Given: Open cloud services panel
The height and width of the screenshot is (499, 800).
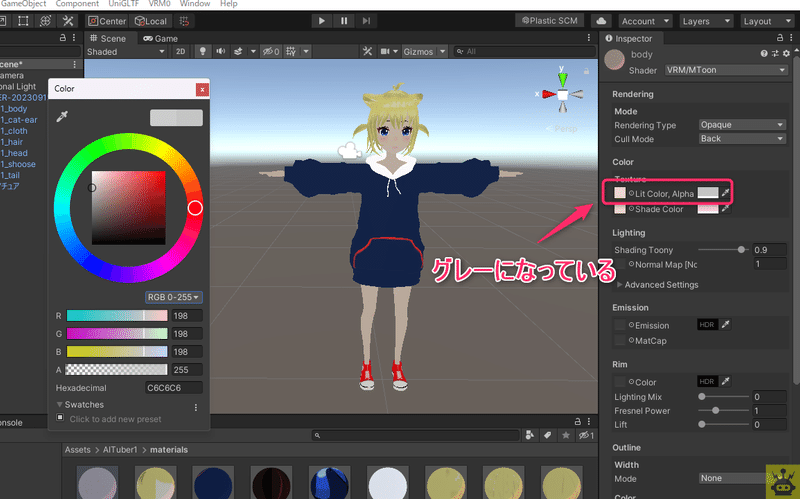Looking at the screenshot, I should pyautogui.click(x=602, y=21).
